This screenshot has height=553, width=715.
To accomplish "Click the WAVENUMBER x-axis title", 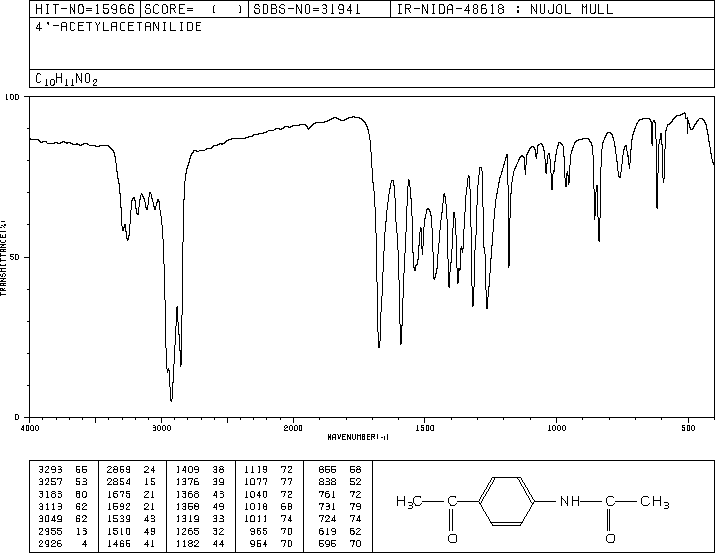I will 358,437.
